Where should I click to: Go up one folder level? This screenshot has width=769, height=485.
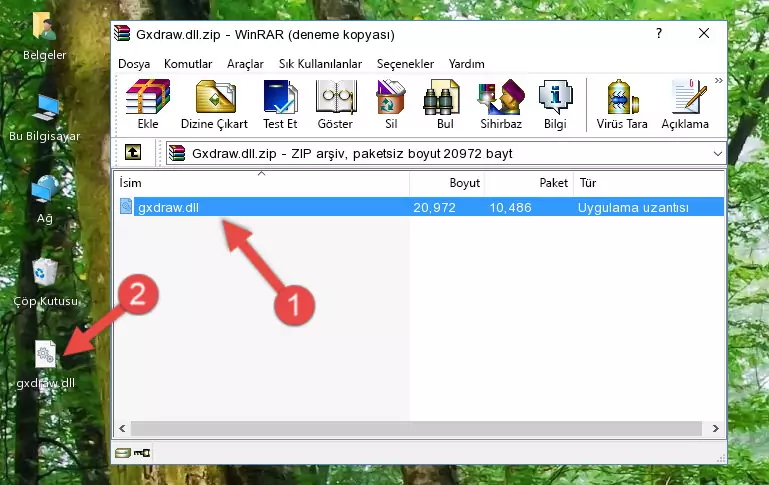[133, 153]
